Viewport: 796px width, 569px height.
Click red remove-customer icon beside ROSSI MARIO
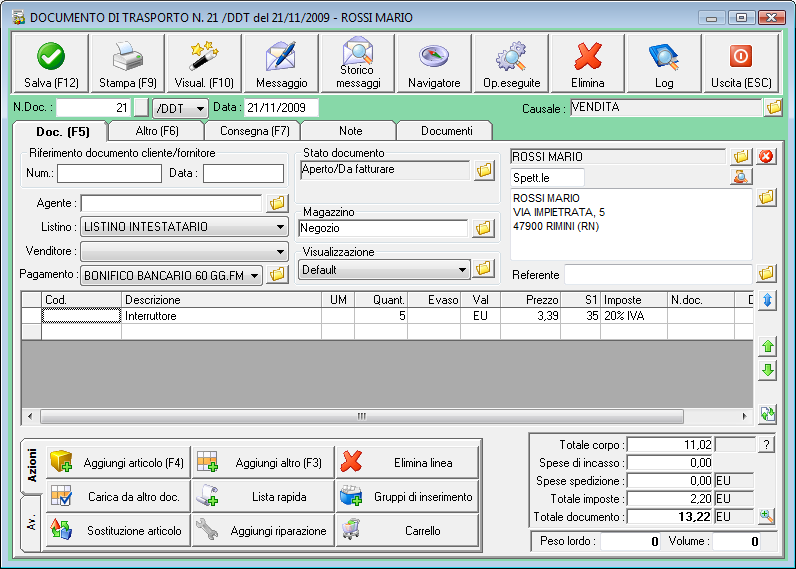click(x=767, y=157)
